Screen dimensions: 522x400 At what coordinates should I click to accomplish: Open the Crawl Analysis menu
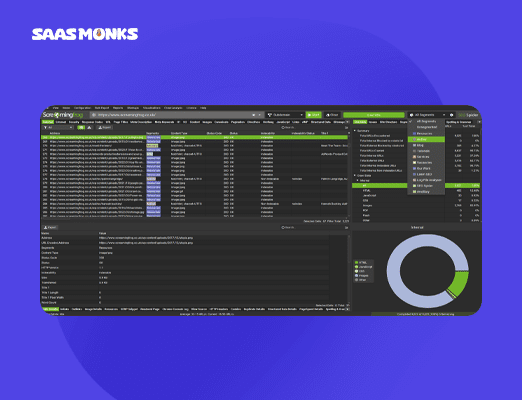(173, 108)
